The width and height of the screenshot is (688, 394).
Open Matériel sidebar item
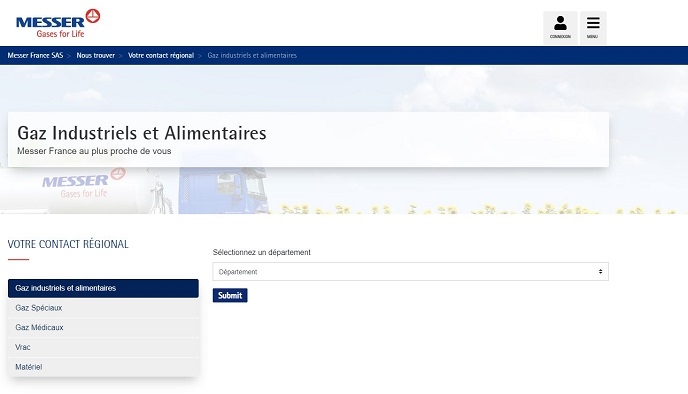tap(103, 367)
